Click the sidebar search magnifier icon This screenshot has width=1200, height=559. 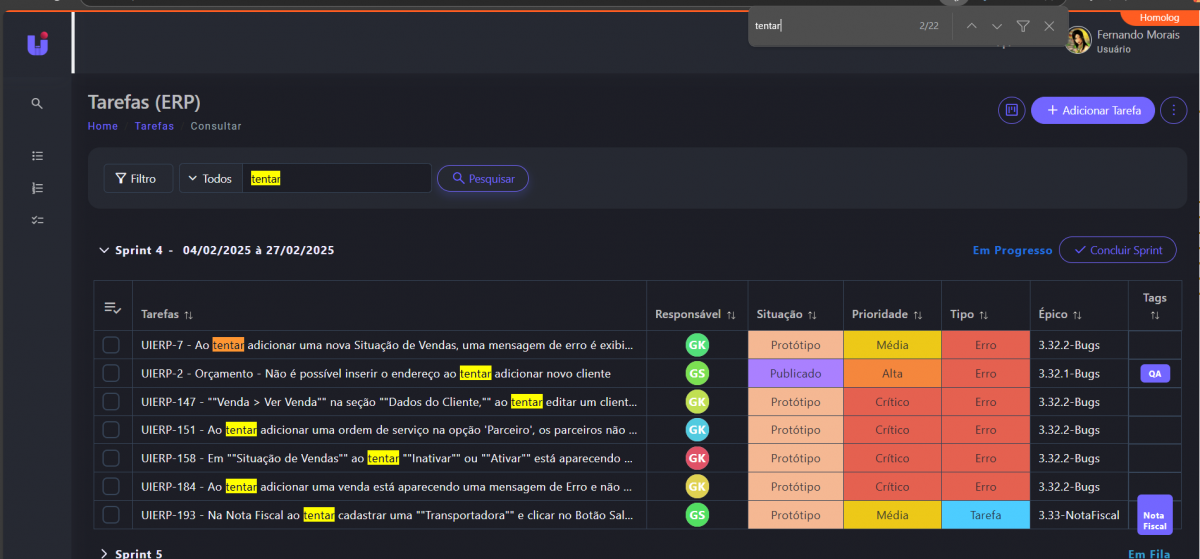(37, 103)
